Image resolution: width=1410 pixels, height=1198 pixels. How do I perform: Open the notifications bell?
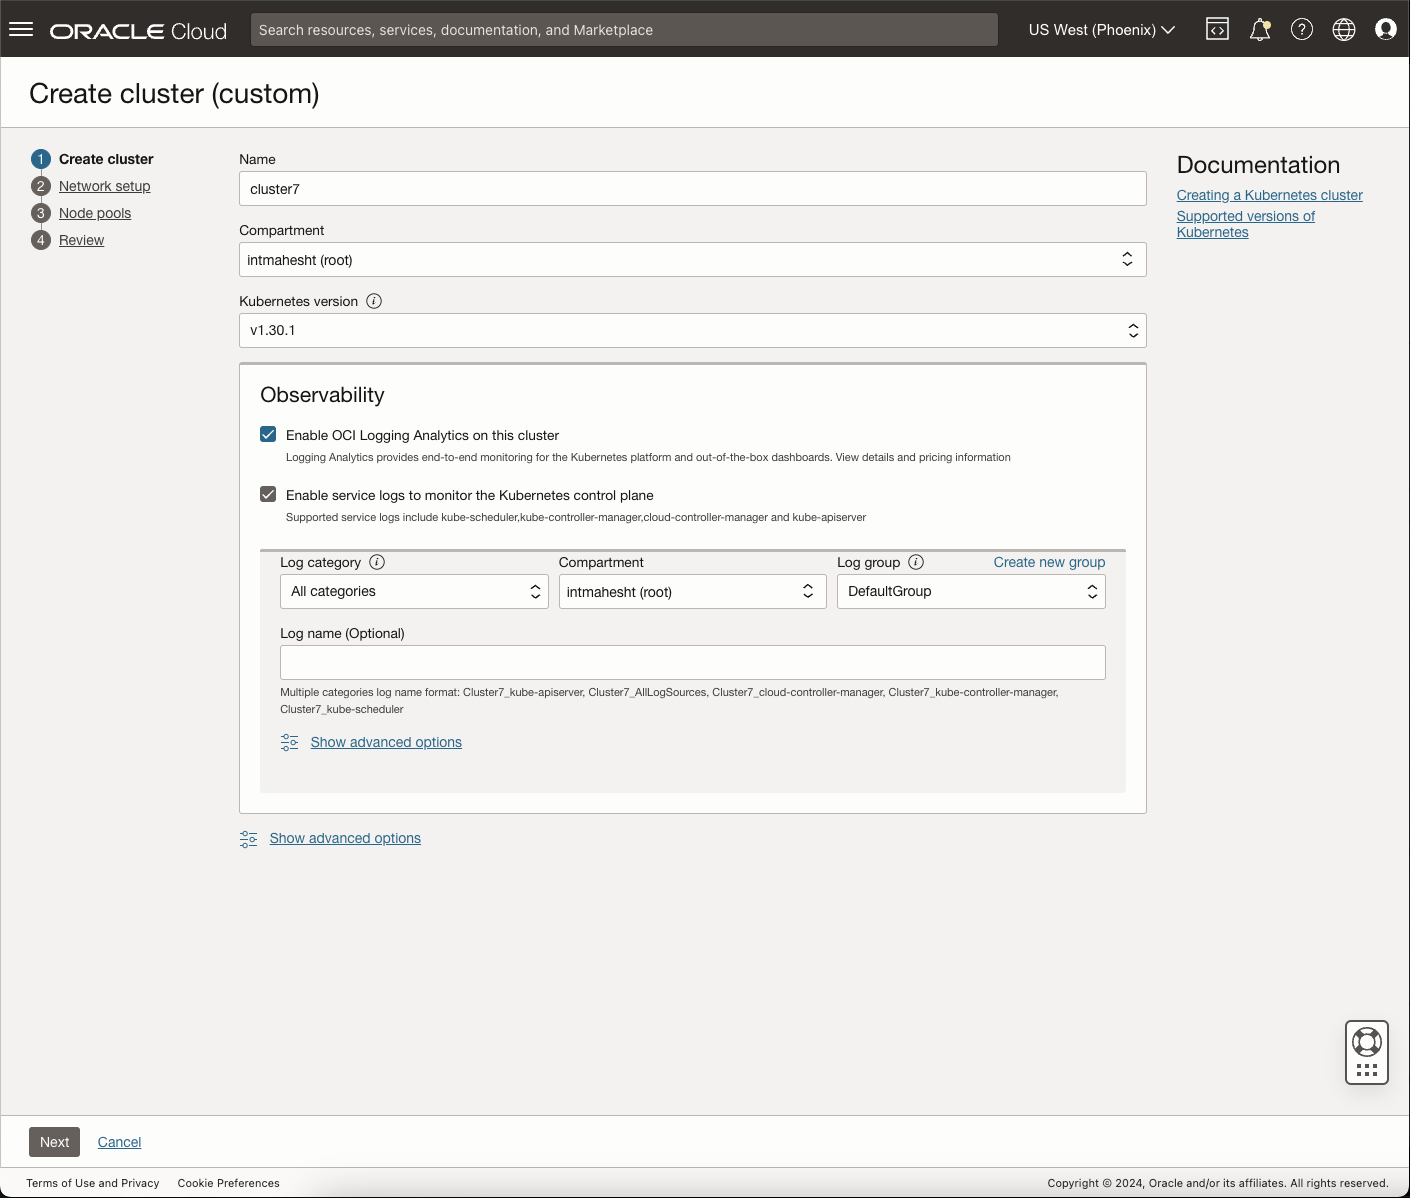coord(1259,29)
